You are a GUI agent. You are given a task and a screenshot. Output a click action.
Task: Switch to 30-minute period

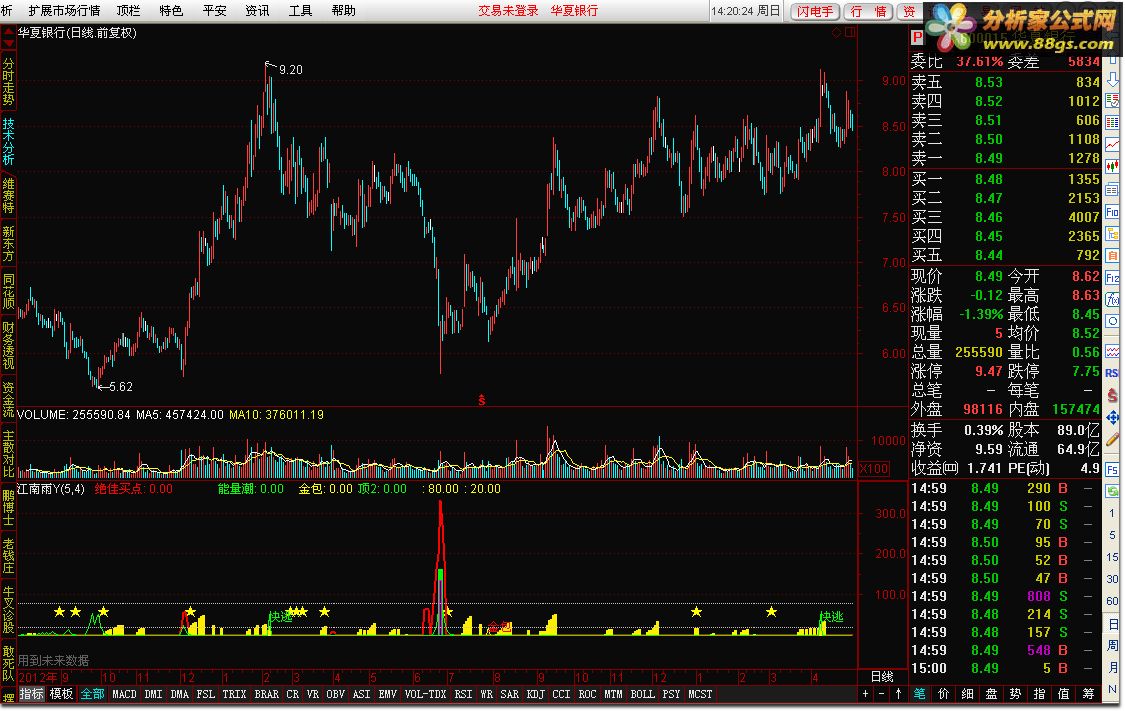point(1112,578)
